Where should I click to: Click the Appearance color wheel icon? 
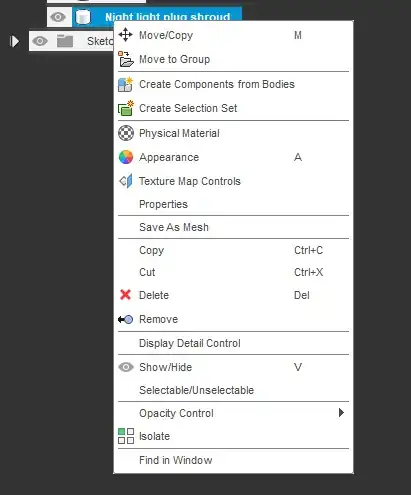(x=126, y=157)
